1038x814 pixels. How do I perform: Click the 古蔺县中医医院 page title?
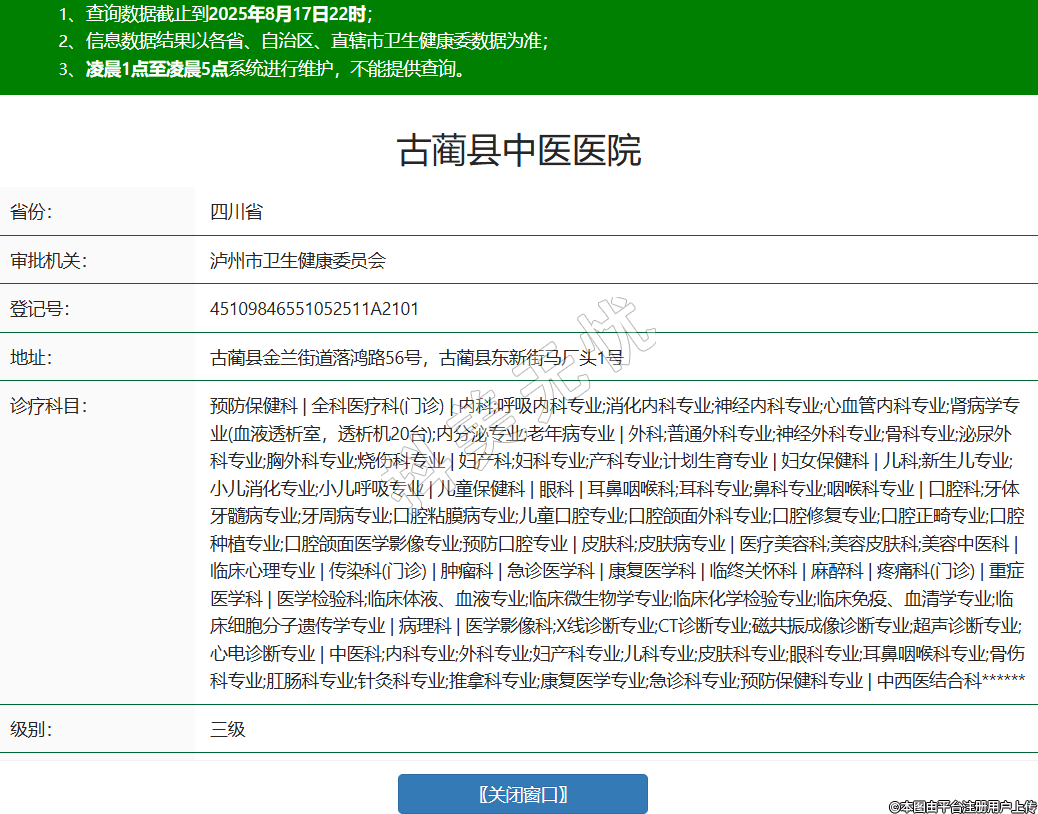tap(519, 150)
